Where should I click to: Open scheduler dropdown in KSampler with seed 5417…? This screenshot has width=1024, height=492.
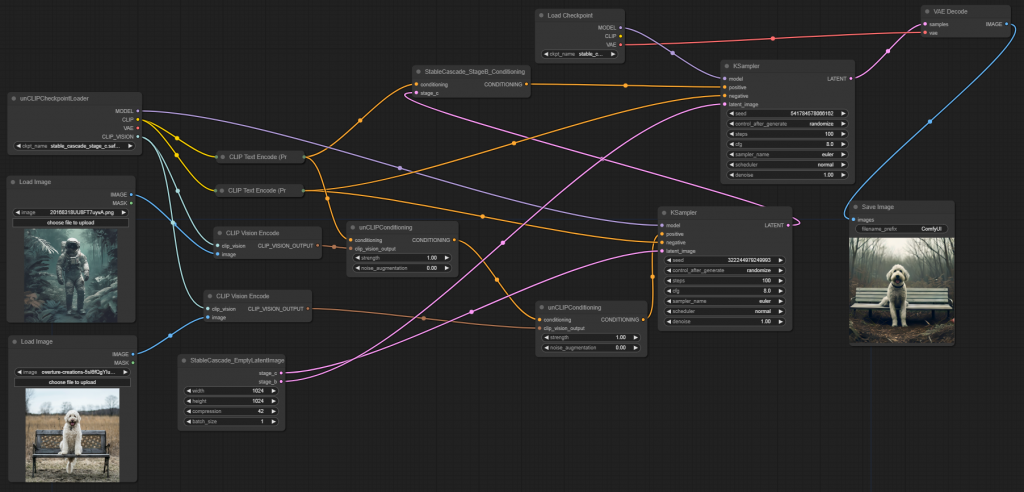coord(787,166)
